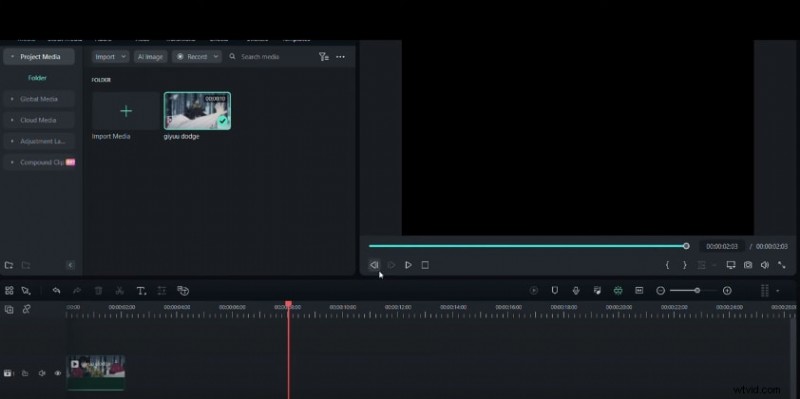Click the fullscreen expand arrows icon
The image size is (800, 399).
click(x=782, y=265)
